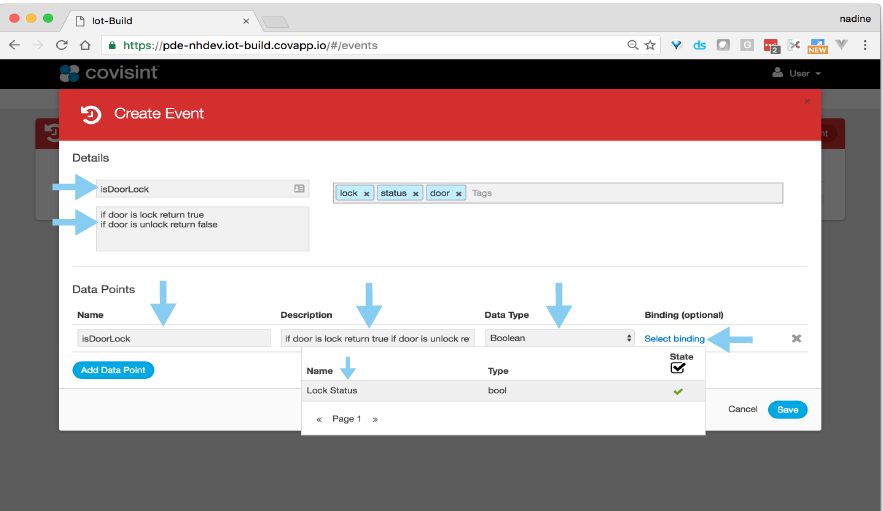Reload the page with refresh icon
The image size is (883, 511).
(62, 45)
